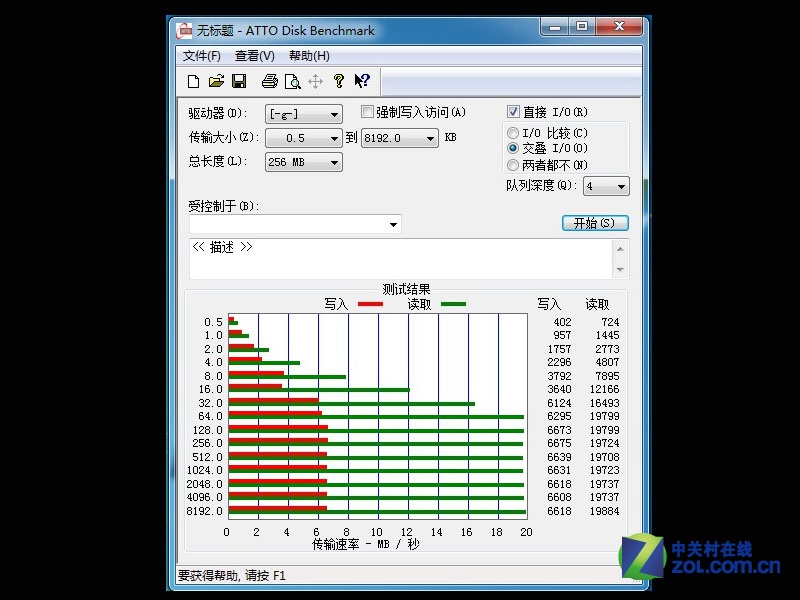The height and width of the screenshot is (600, 800).
Task: Open the 驱动器 drive dropdown
Action: click(334, 115)
